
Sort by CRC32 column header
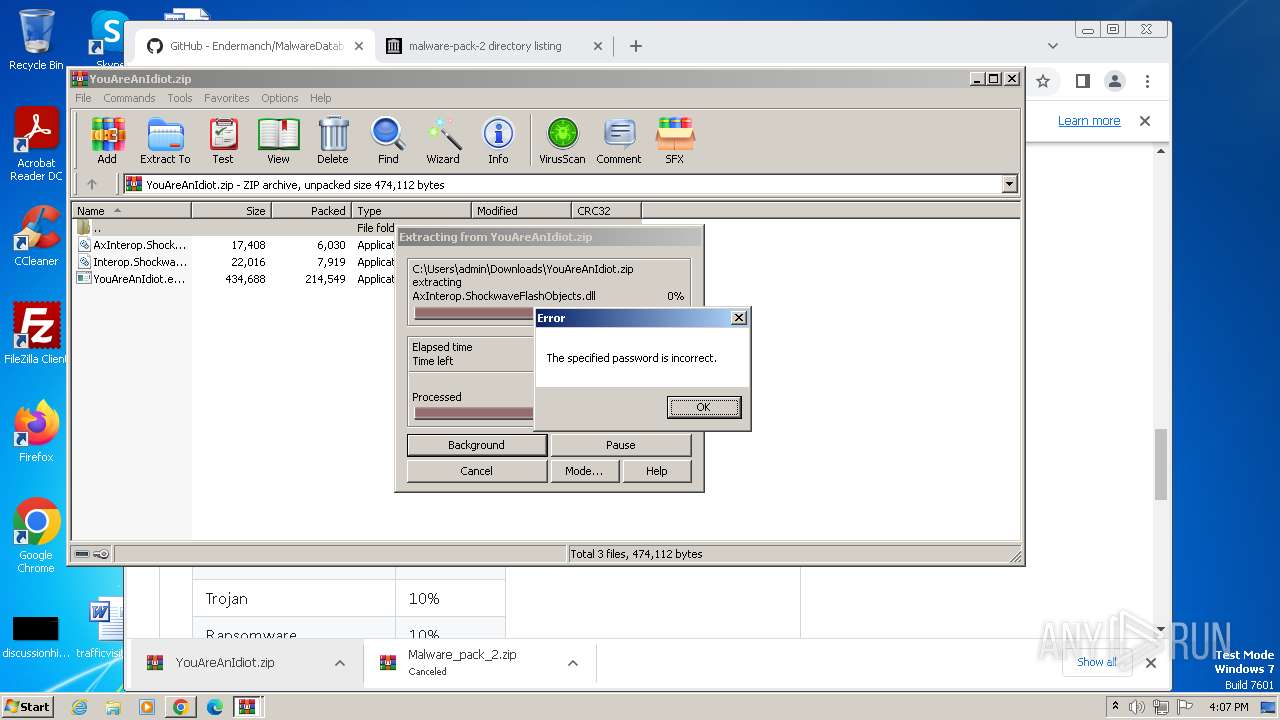(x=606, y=211)
